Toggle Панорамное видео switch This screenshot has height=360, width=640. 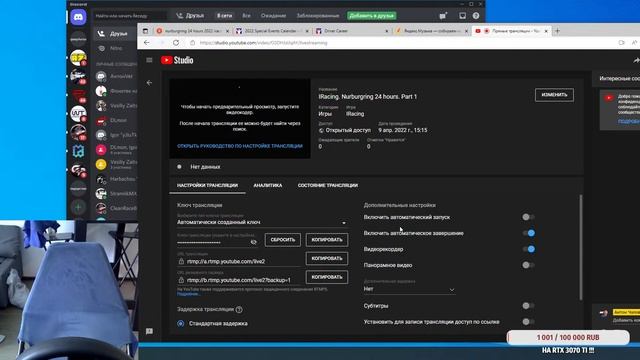(529, 265)
